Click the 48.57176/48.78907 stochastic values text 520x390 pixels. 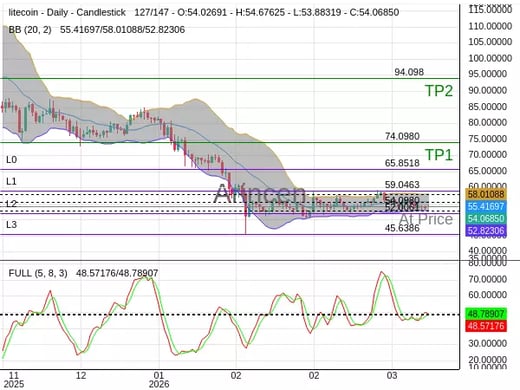pyautogui.click(x=117, y=274)
